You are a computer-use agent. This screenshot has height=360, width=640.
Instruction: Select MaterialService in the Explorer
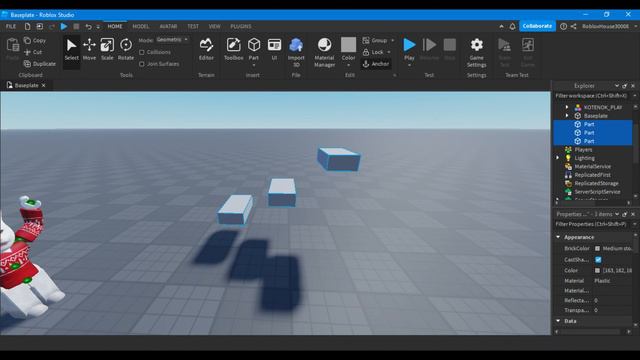click(592, 167)
